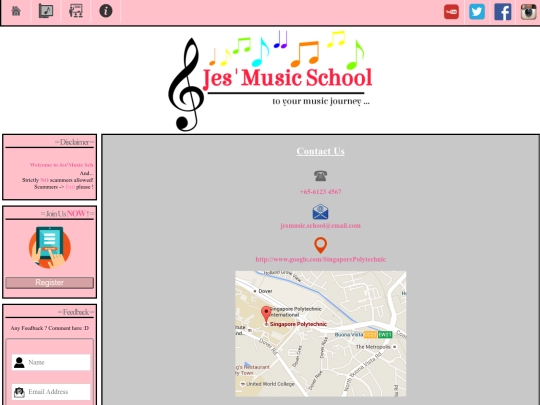Open the Instagram icon

[x=528, y=12]
